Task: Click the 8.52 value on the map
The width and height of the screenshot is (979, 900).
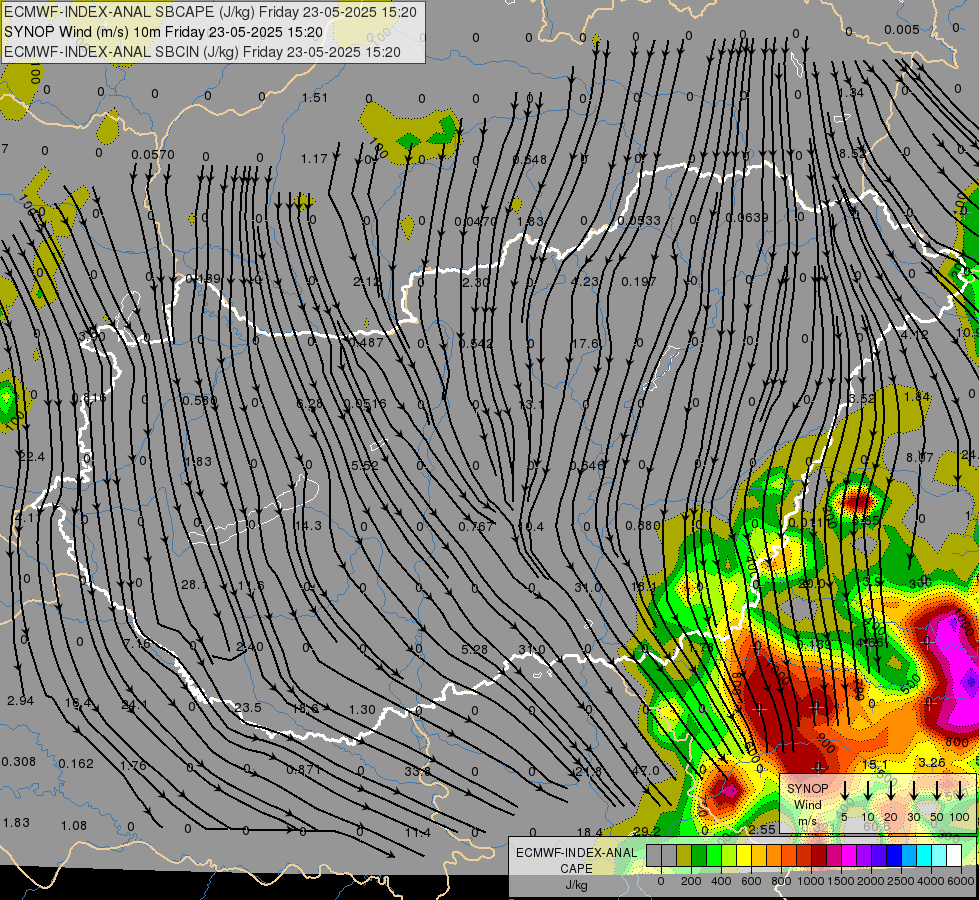Action: tap(852, 153)
